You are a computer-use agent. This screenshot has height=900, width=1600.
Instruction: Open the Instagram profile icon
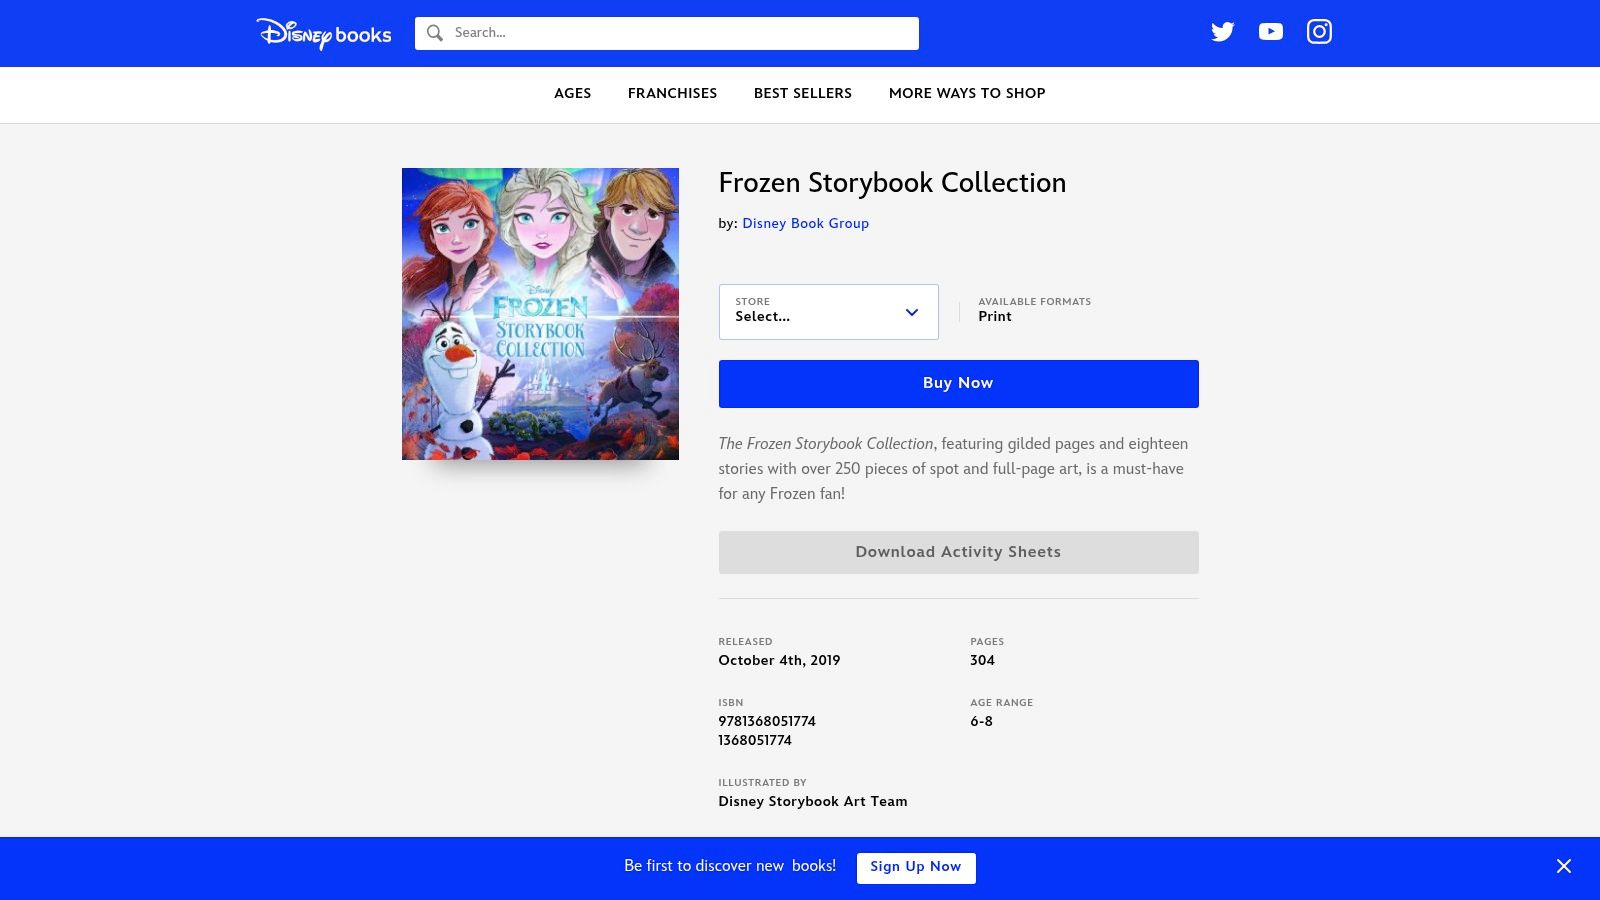tap(1319, 32)
